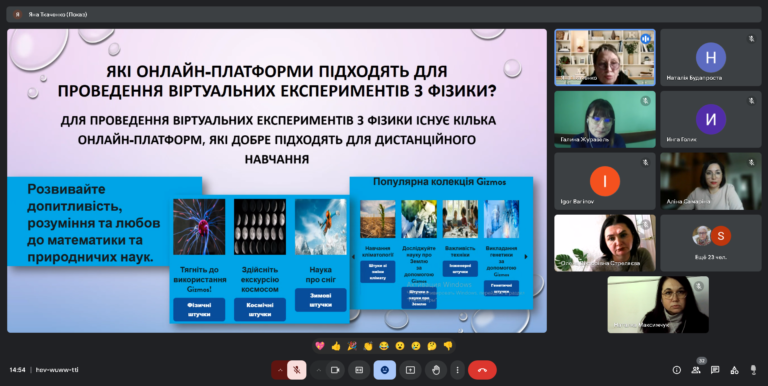Send the thinking face reaction
The image size is (768, 386).
432,346
